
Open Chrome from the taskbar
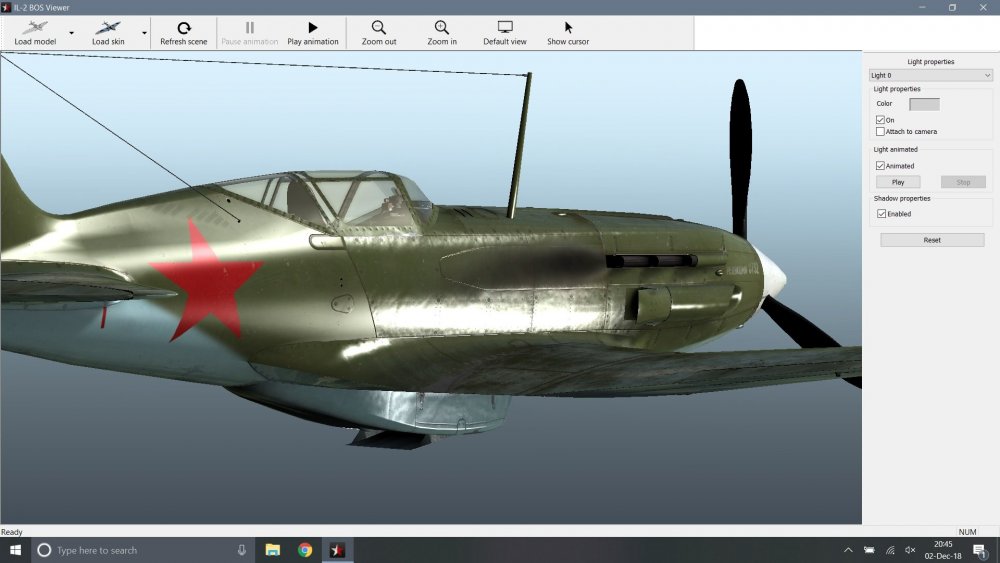click(x=305, y=550)
